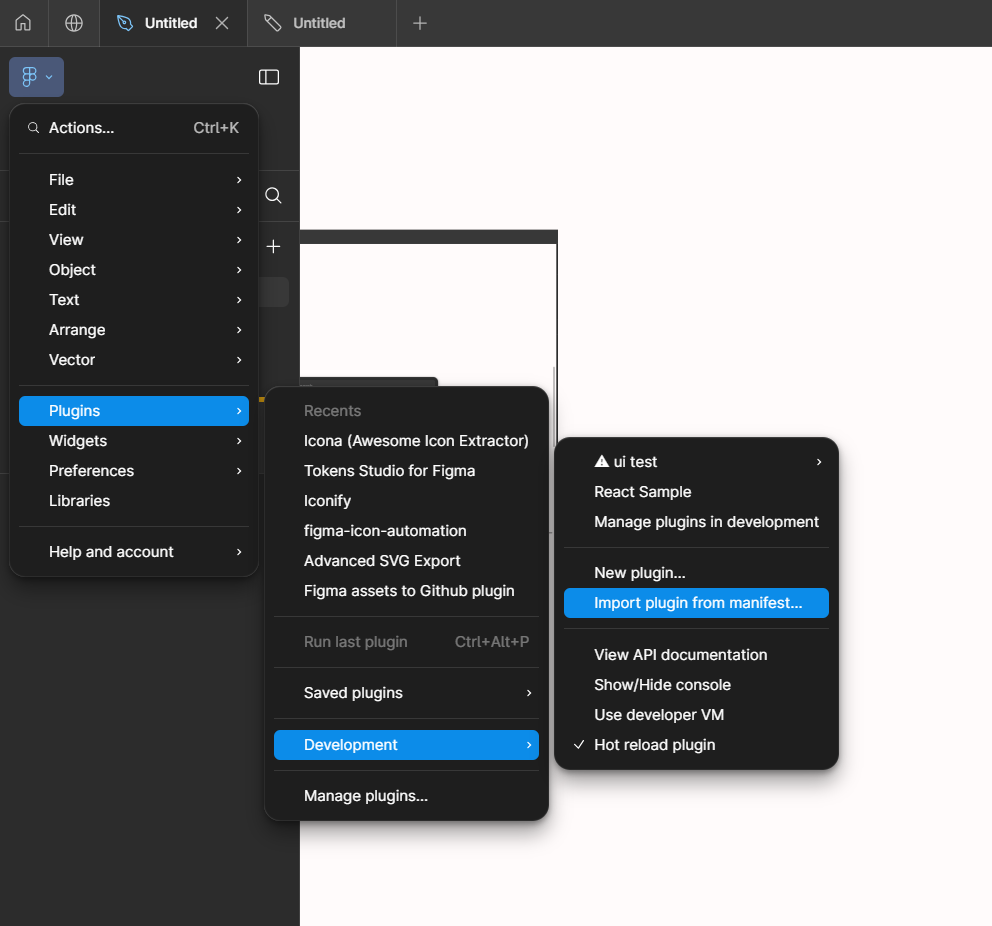Choose New plugin… option

[696, 573]
